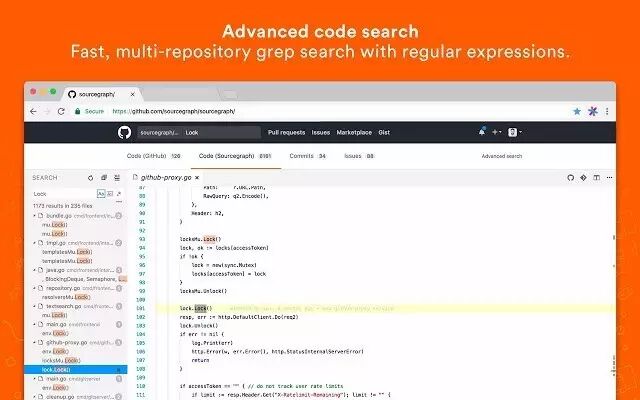
Task: Open the GitHub notifications bell
Action: [482, 132]
